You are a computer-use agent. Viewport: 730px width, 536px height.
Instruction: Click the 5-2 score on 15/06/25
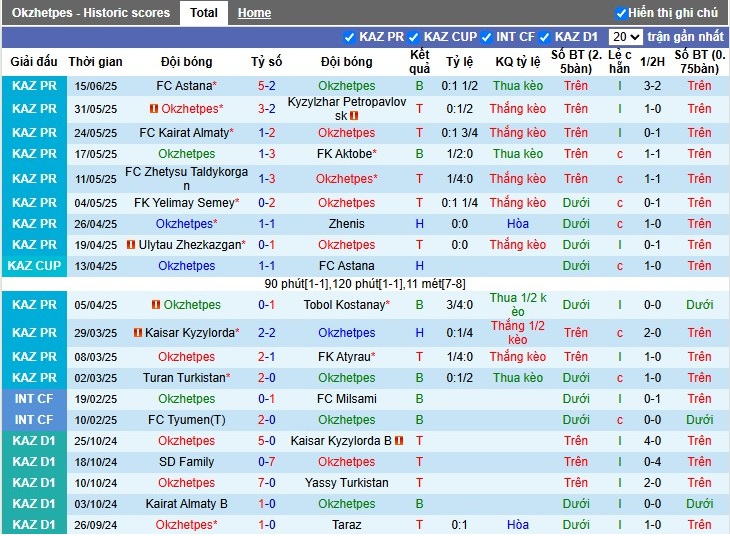267,86
